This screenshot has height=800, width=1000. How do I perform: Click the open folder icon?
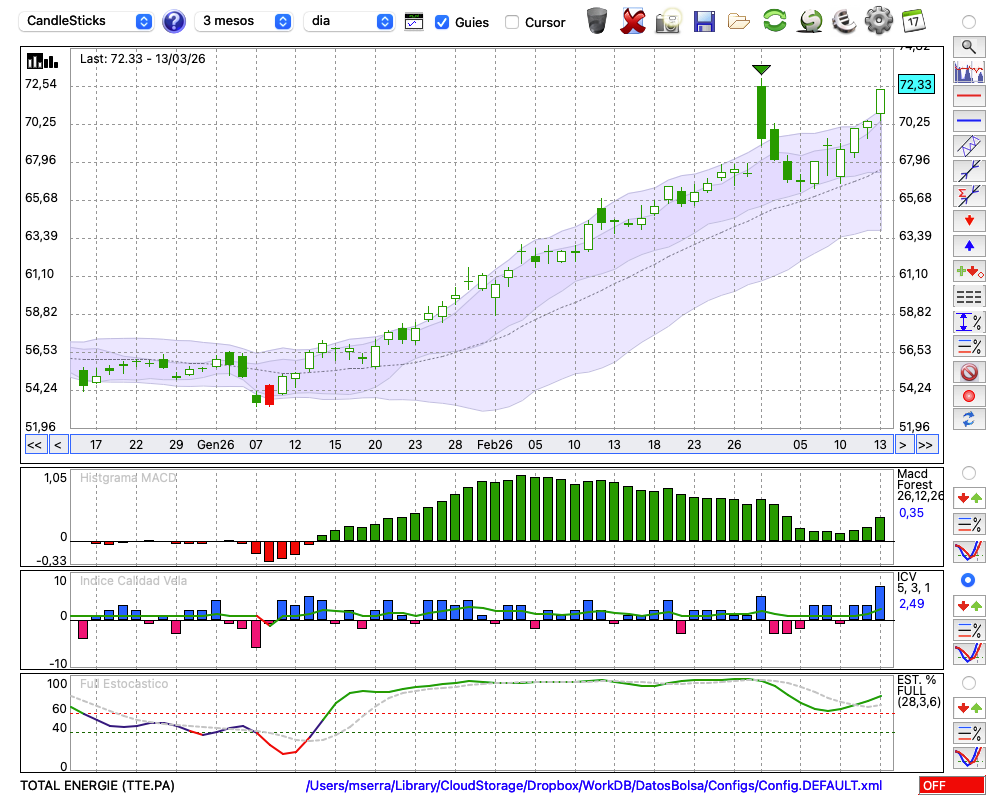point(739,20)
